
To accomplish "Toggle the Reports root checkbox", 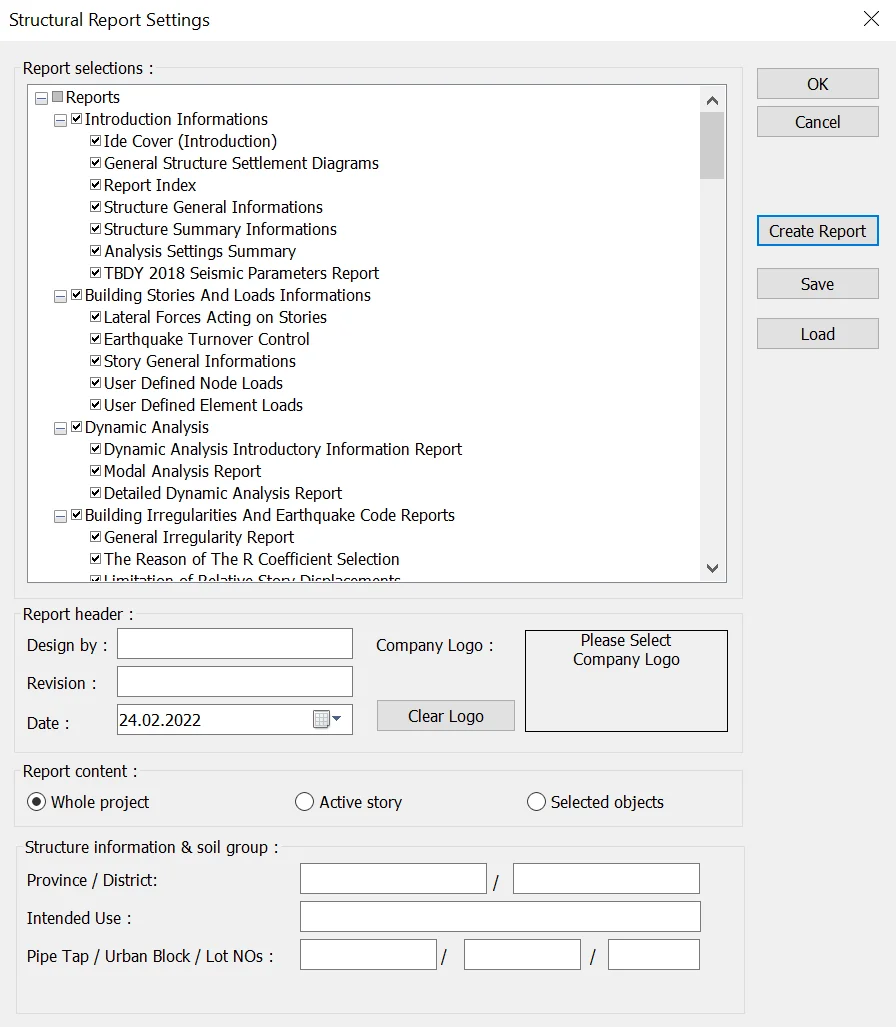I will (58, 97).
